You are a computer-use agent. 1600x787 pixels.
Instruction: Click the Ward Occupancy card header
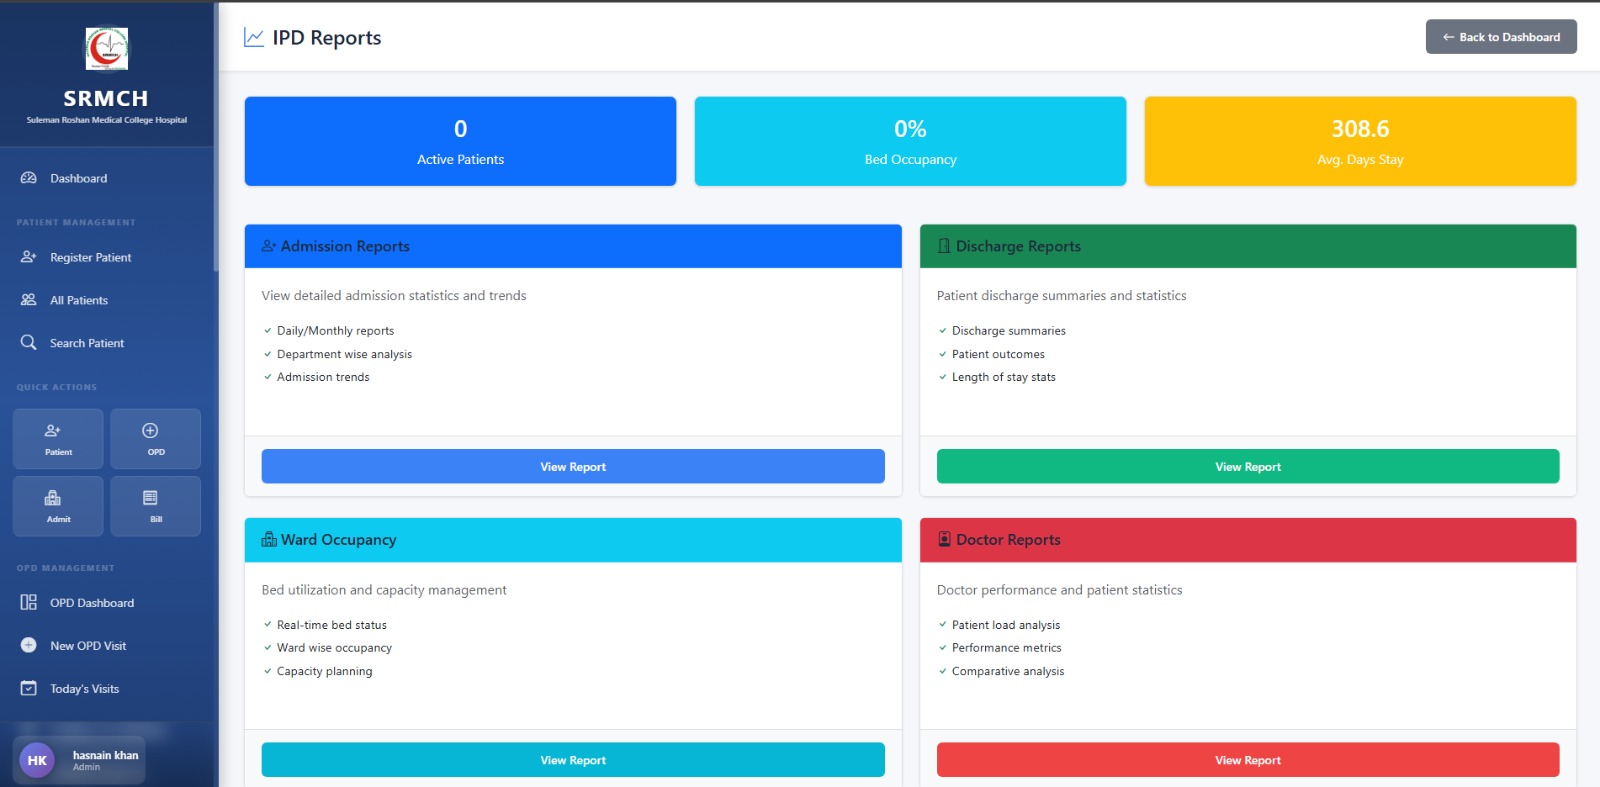pos(573,540)
